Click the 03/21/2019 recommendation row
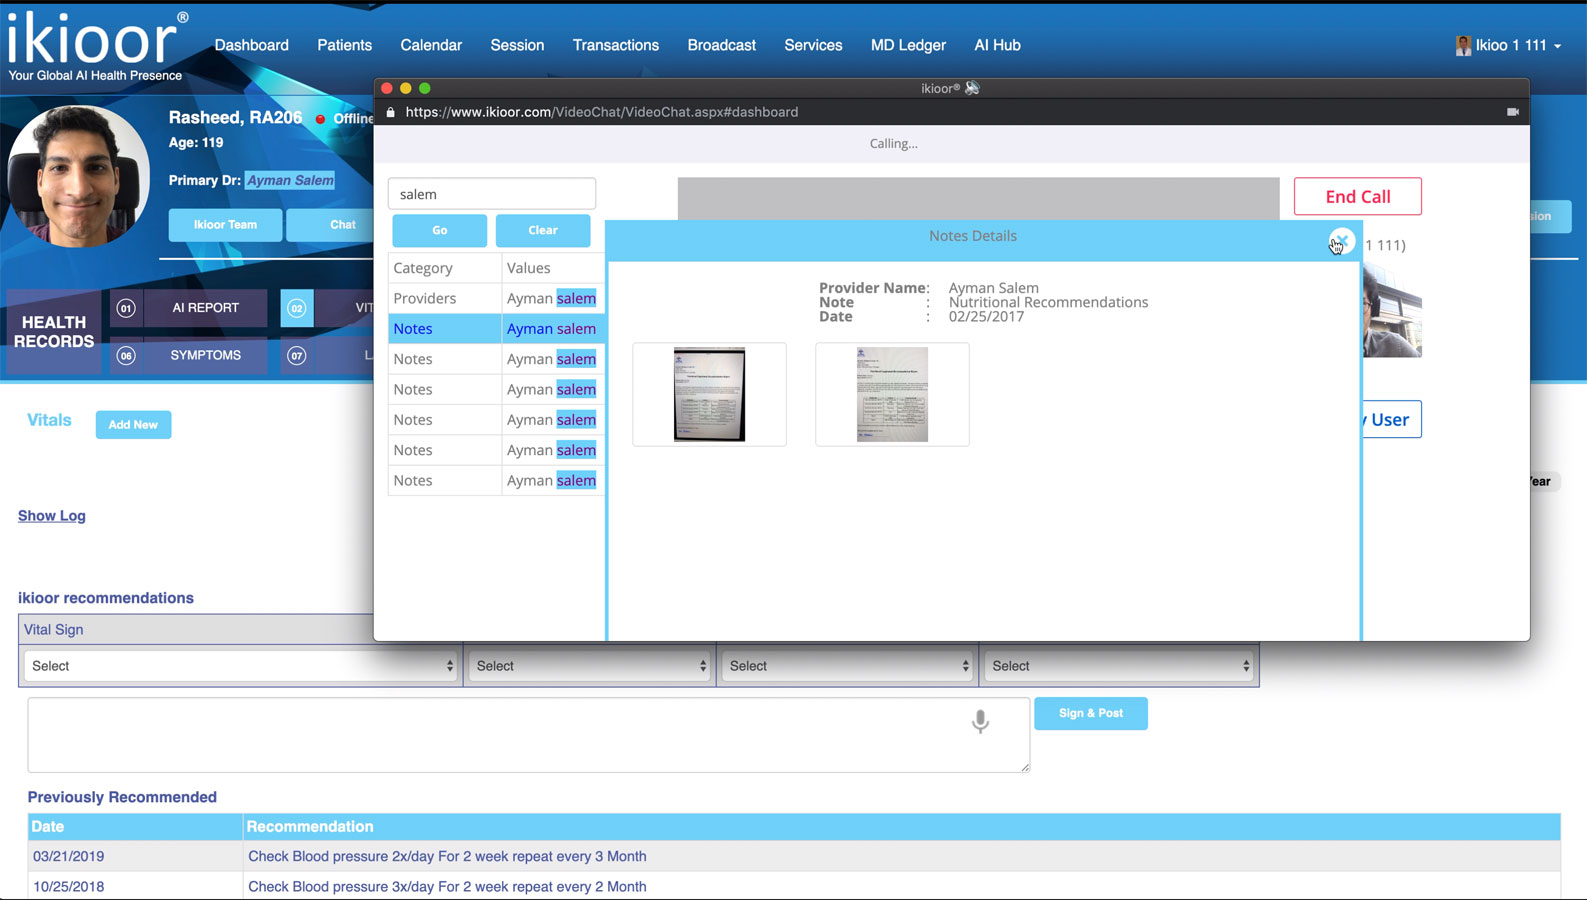Image resolution: width=1587 pixels, height=900 pixels. point(794,856)
